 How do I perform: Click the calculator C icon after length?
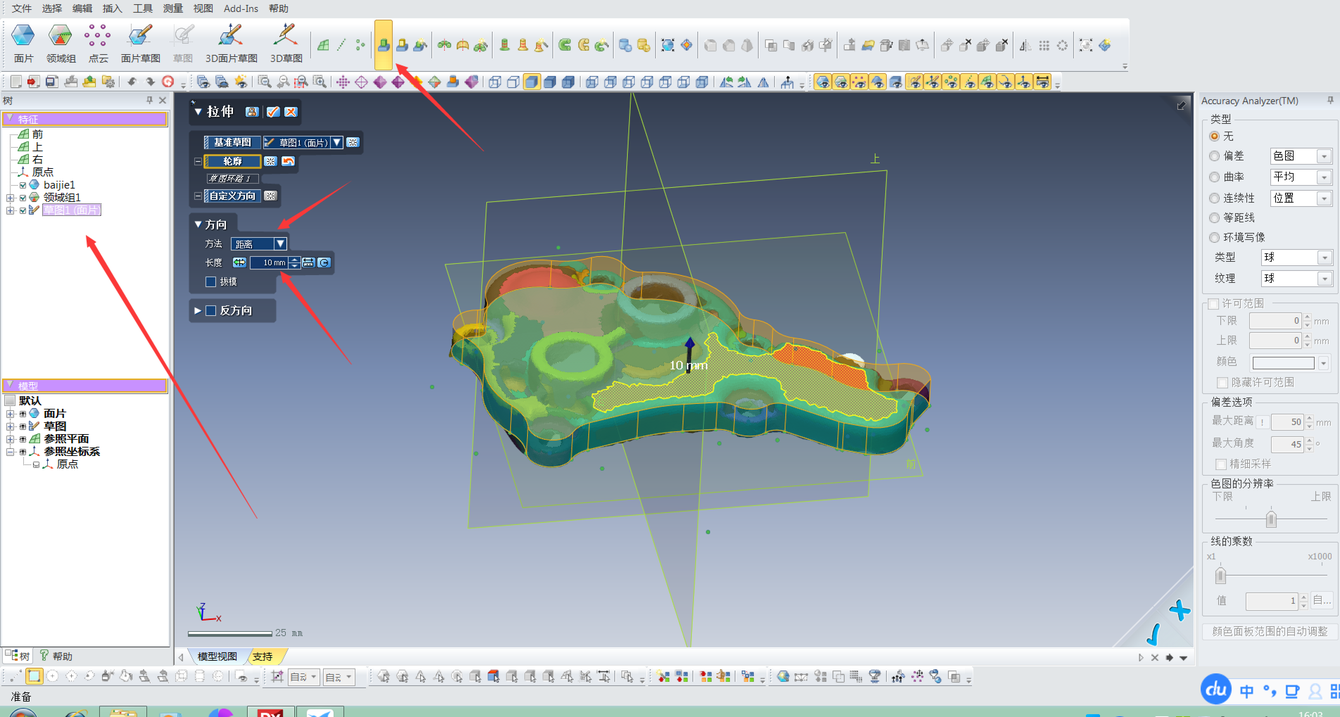coord(324,262)
